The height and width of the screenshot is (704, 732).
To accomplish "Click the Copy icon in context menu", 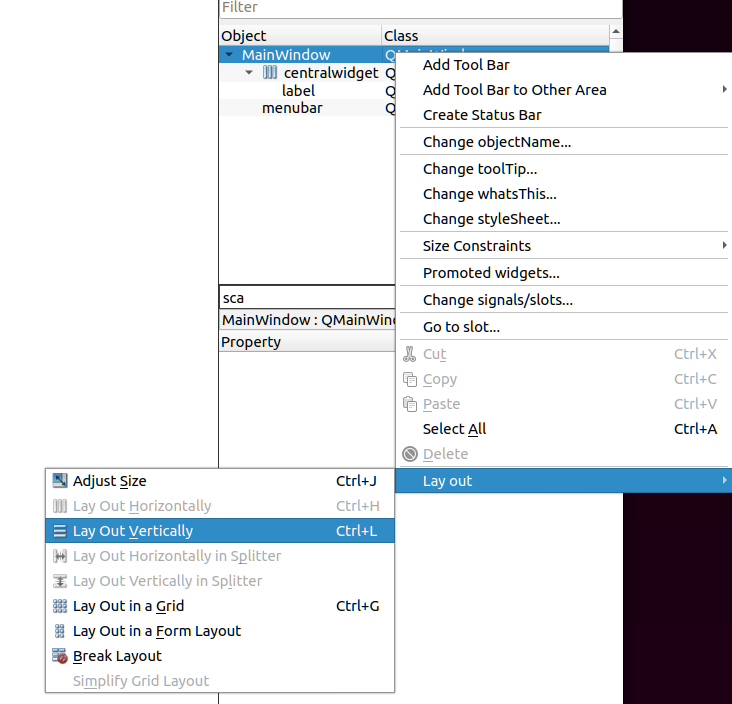I will pos(409,379).
